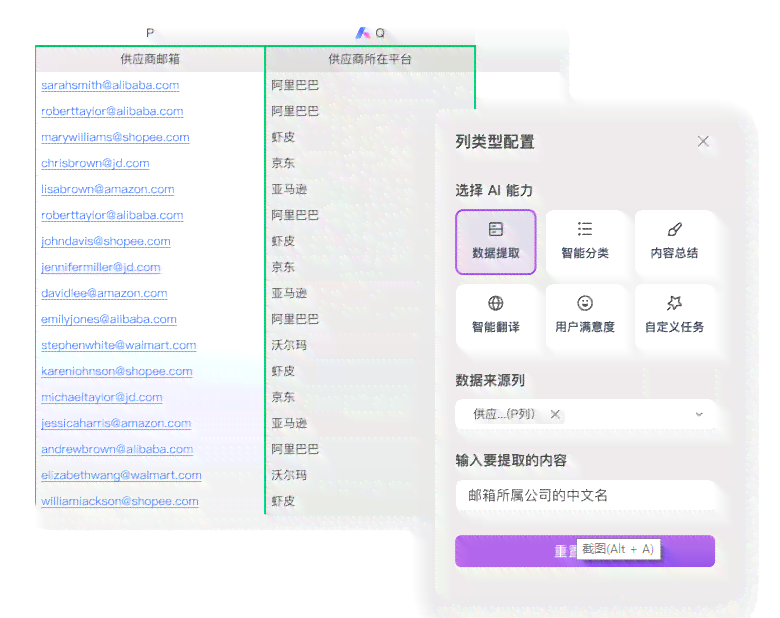Open emilyjones@alibaba.com email link
Screen dimensions: 780x618
[108, 319]
